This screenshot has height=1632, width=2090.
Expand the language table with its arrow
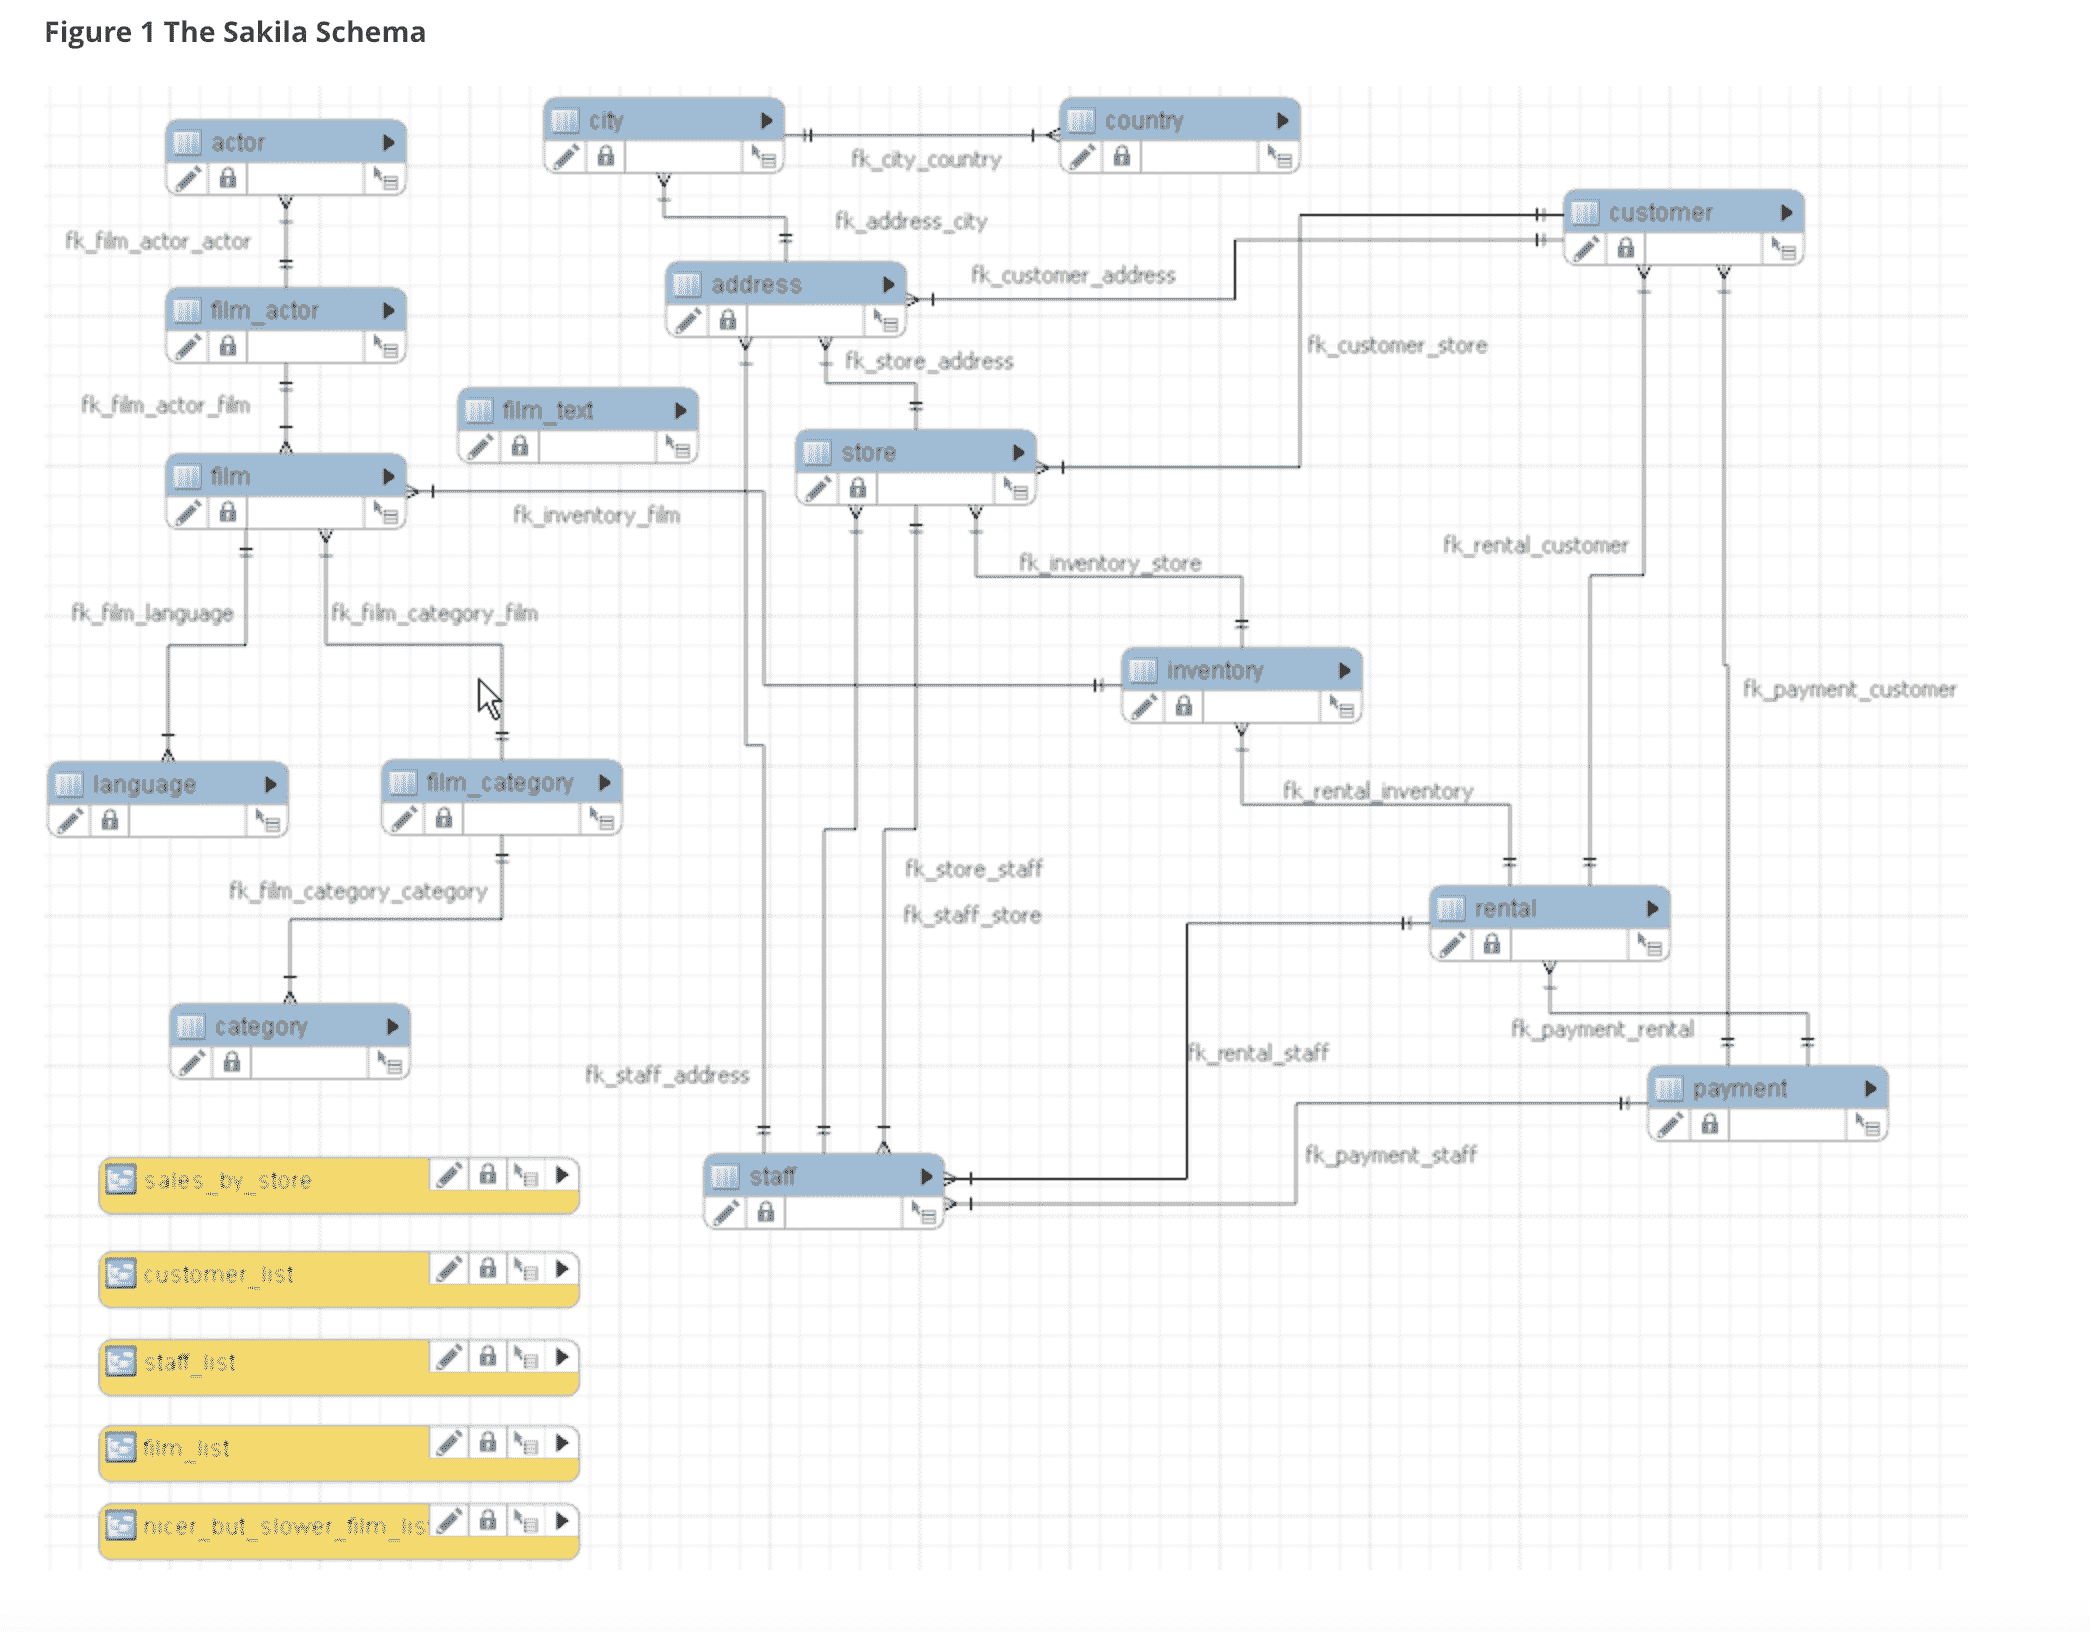(270, 785)
